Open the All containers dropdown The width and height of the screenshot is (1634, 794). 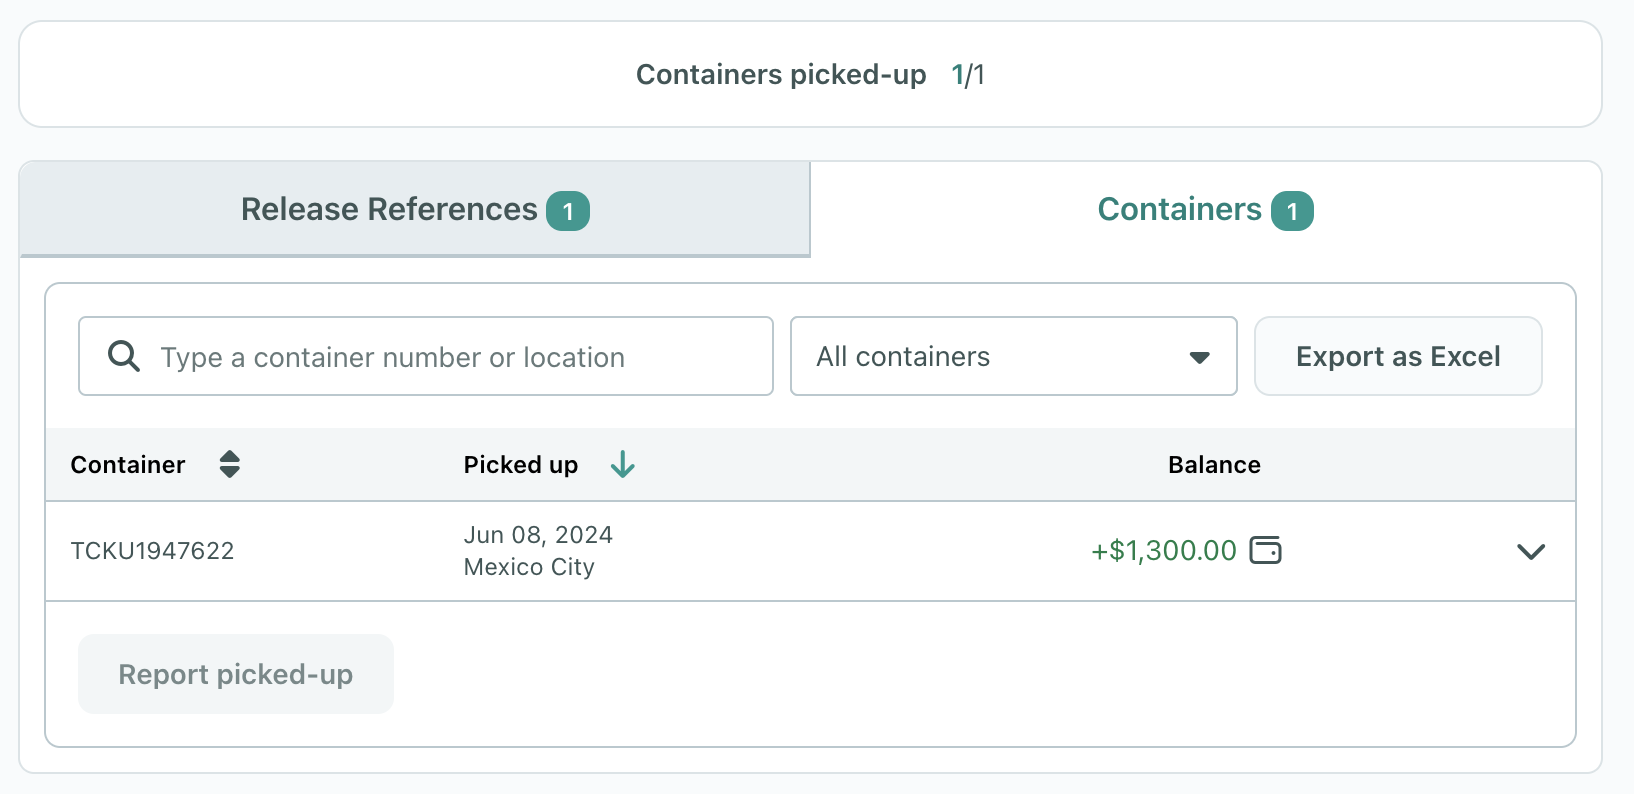coord(1014,356)
